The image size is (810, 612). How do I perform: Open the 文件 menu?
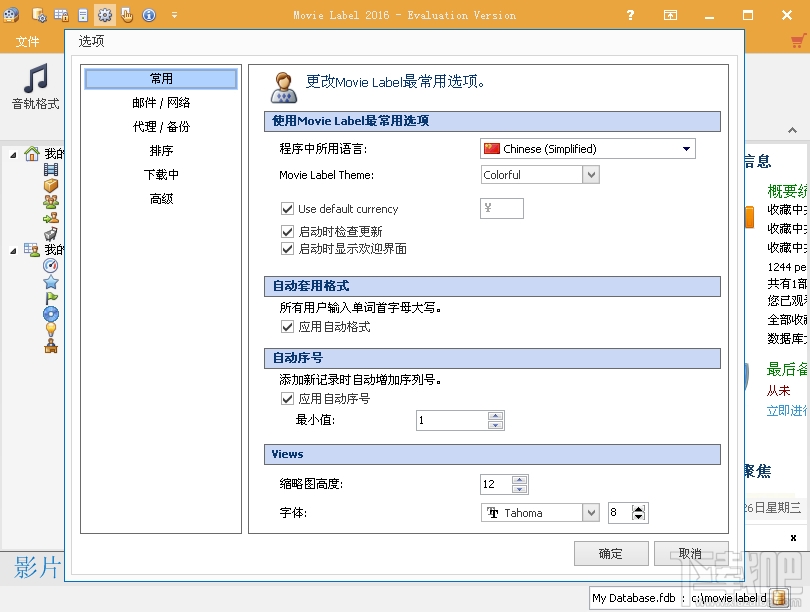click(28, 42)
